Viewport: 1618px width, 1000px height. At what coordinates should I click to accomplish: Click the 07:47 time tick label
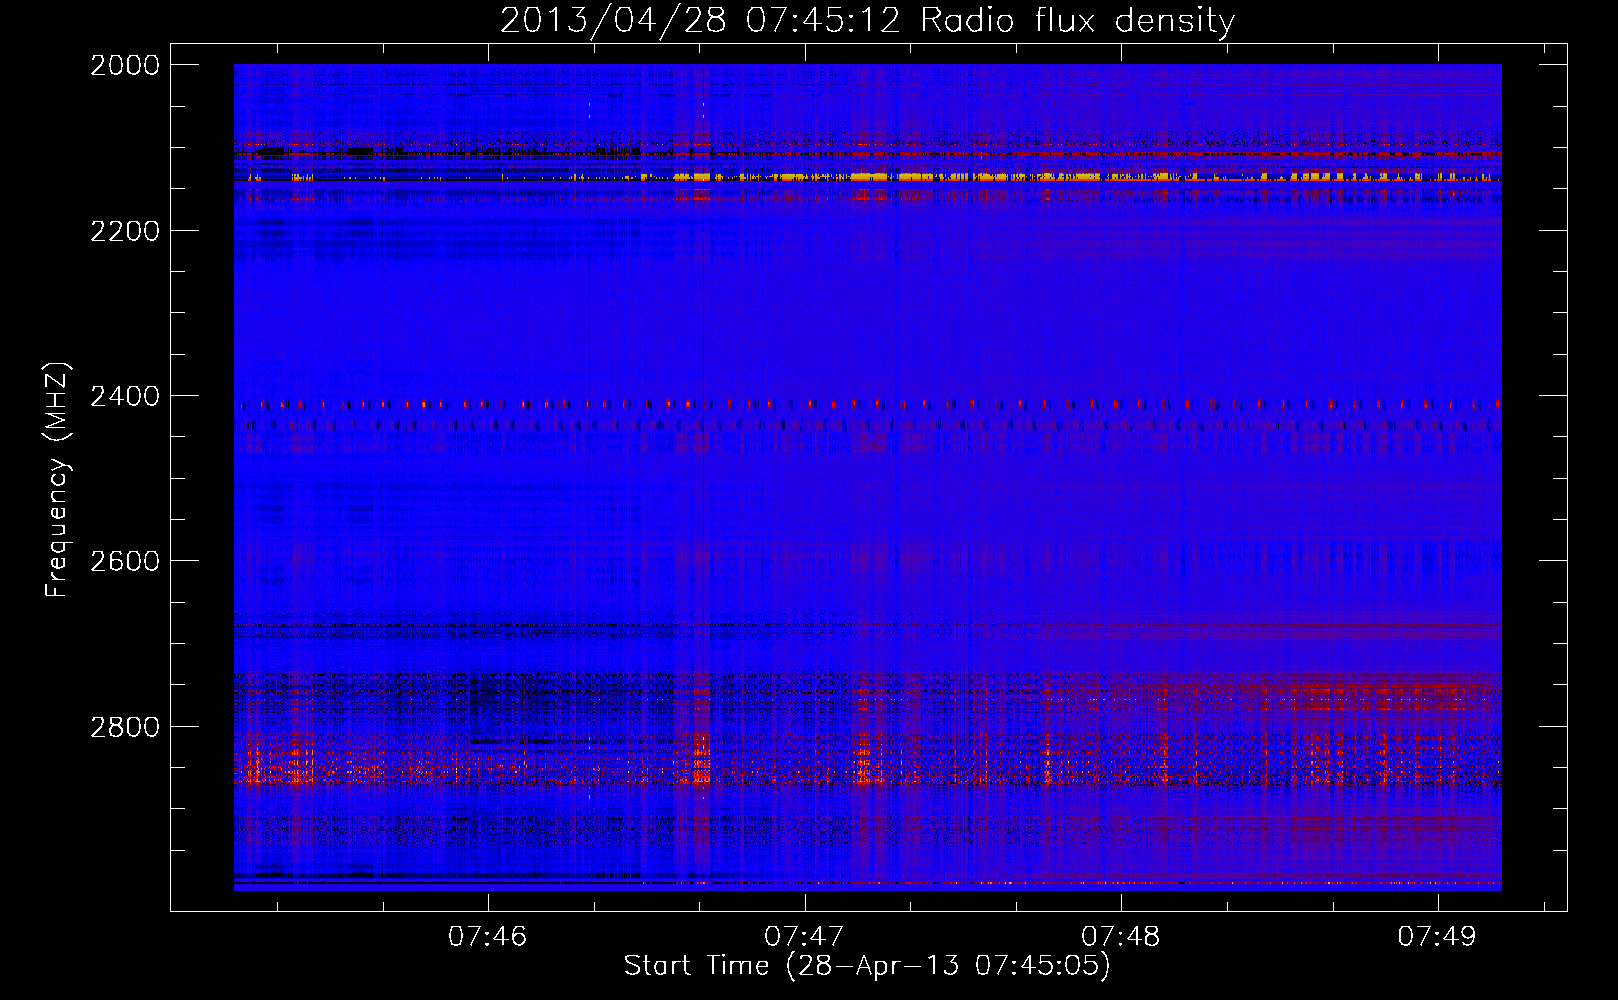tap(804, 937)
